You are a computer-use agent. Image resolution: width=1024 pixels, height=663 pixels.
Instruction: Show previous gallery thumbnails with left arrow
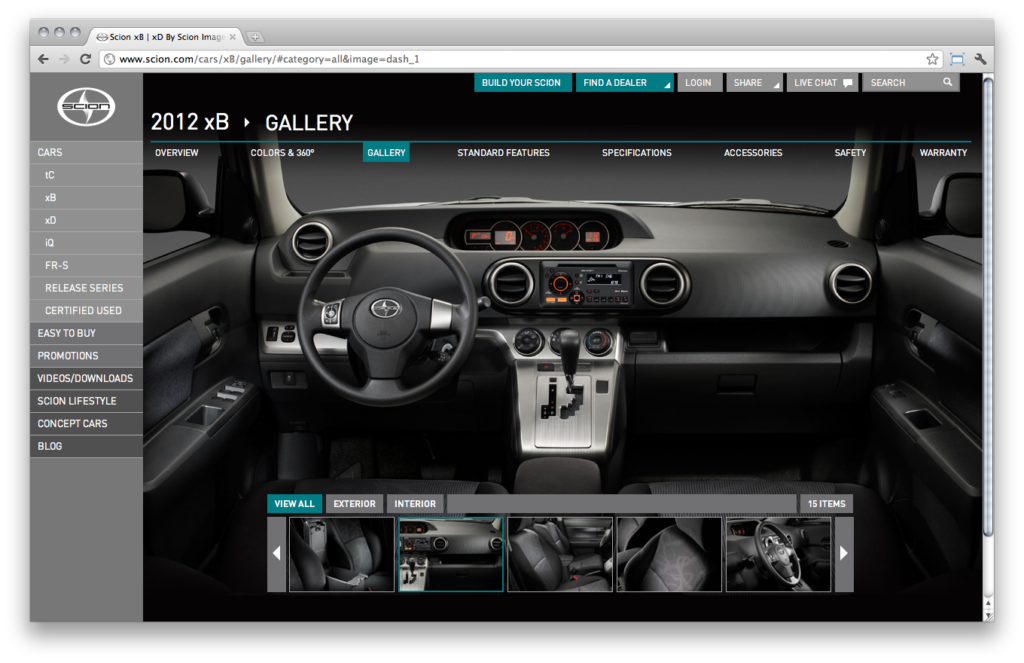click(x=276, y=554)
